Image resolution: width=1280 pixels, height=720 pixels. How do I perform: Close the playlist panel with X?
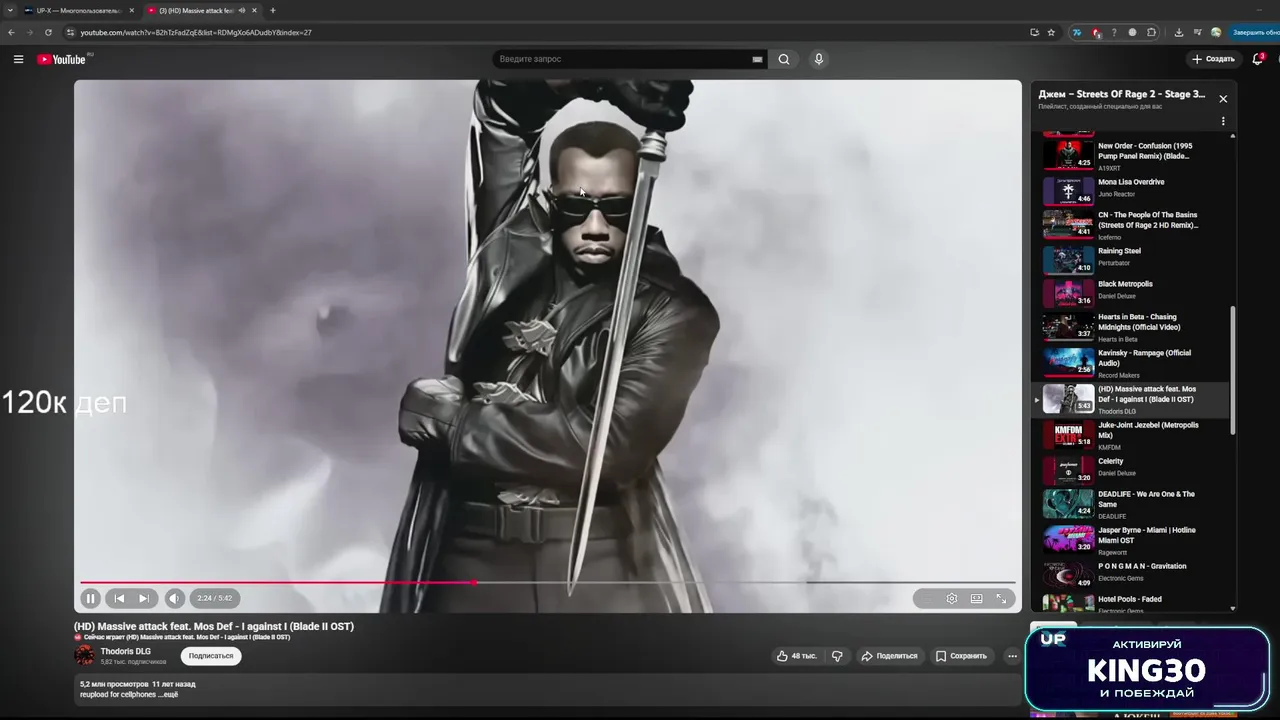pos(1223,99)
